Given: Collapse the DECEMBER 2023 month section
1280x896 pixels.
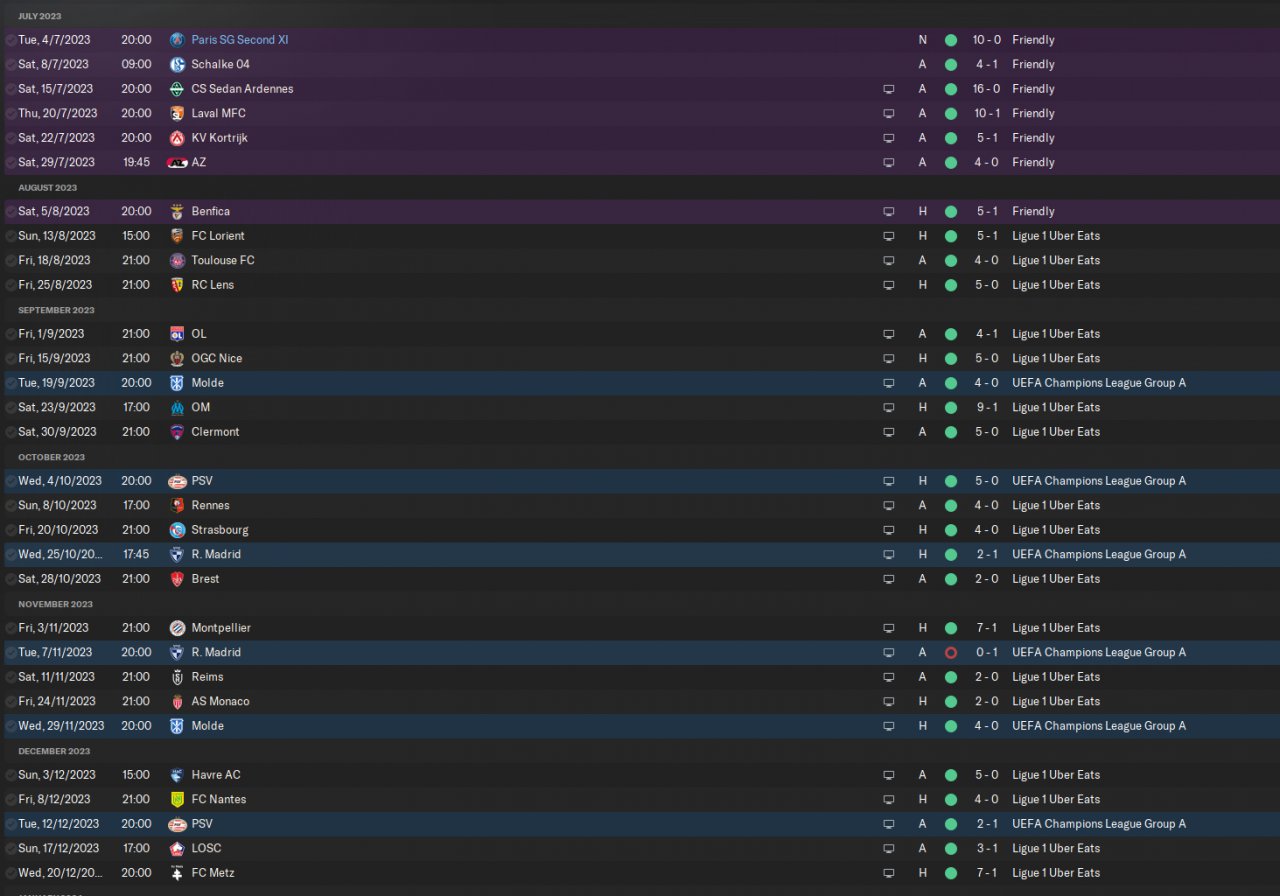Looking at the screenshot, I should [x=54, y=751].
